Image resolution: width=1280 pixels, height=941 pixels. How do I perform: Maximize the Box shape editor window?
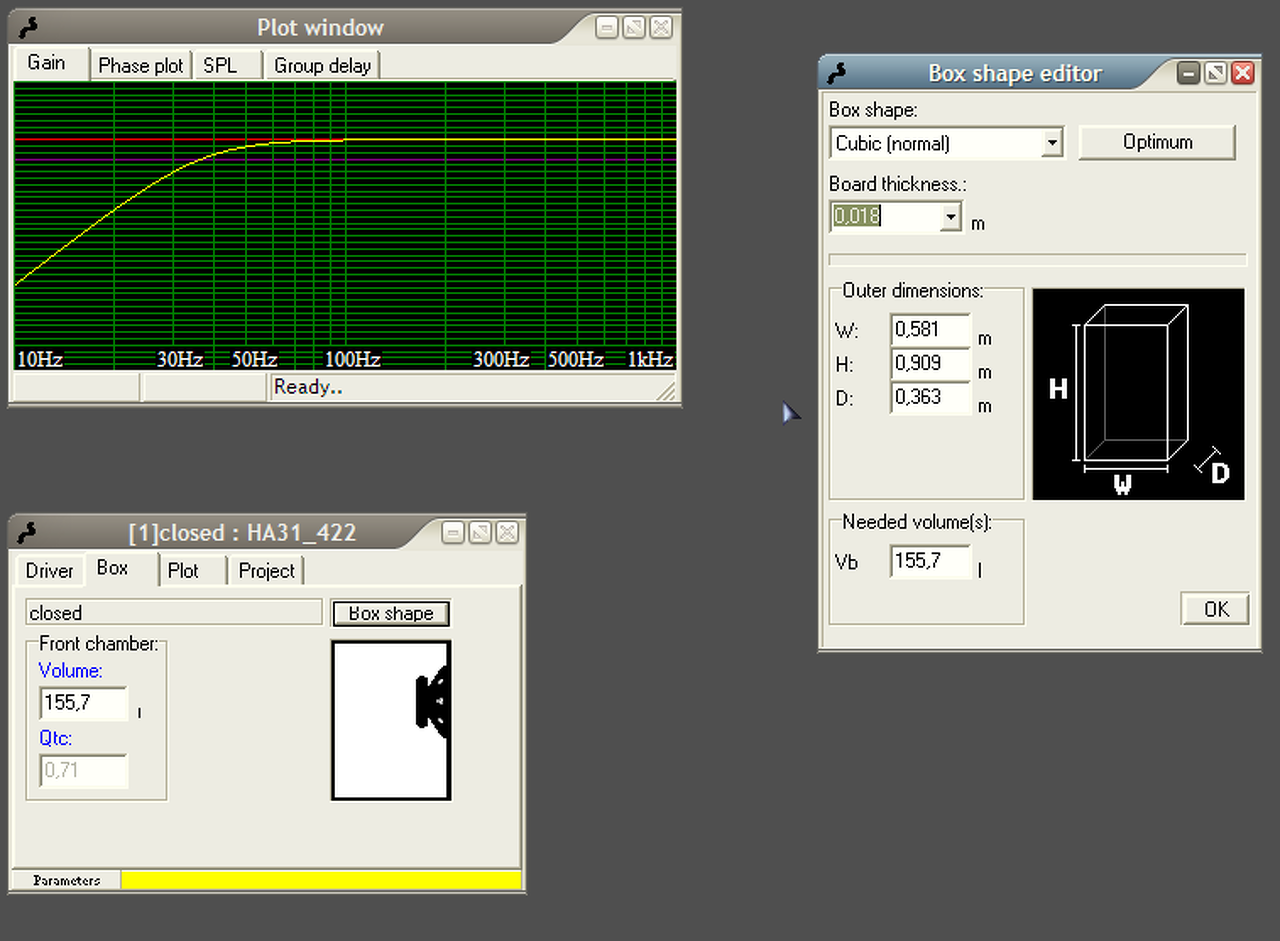[x=1215, y=73]
